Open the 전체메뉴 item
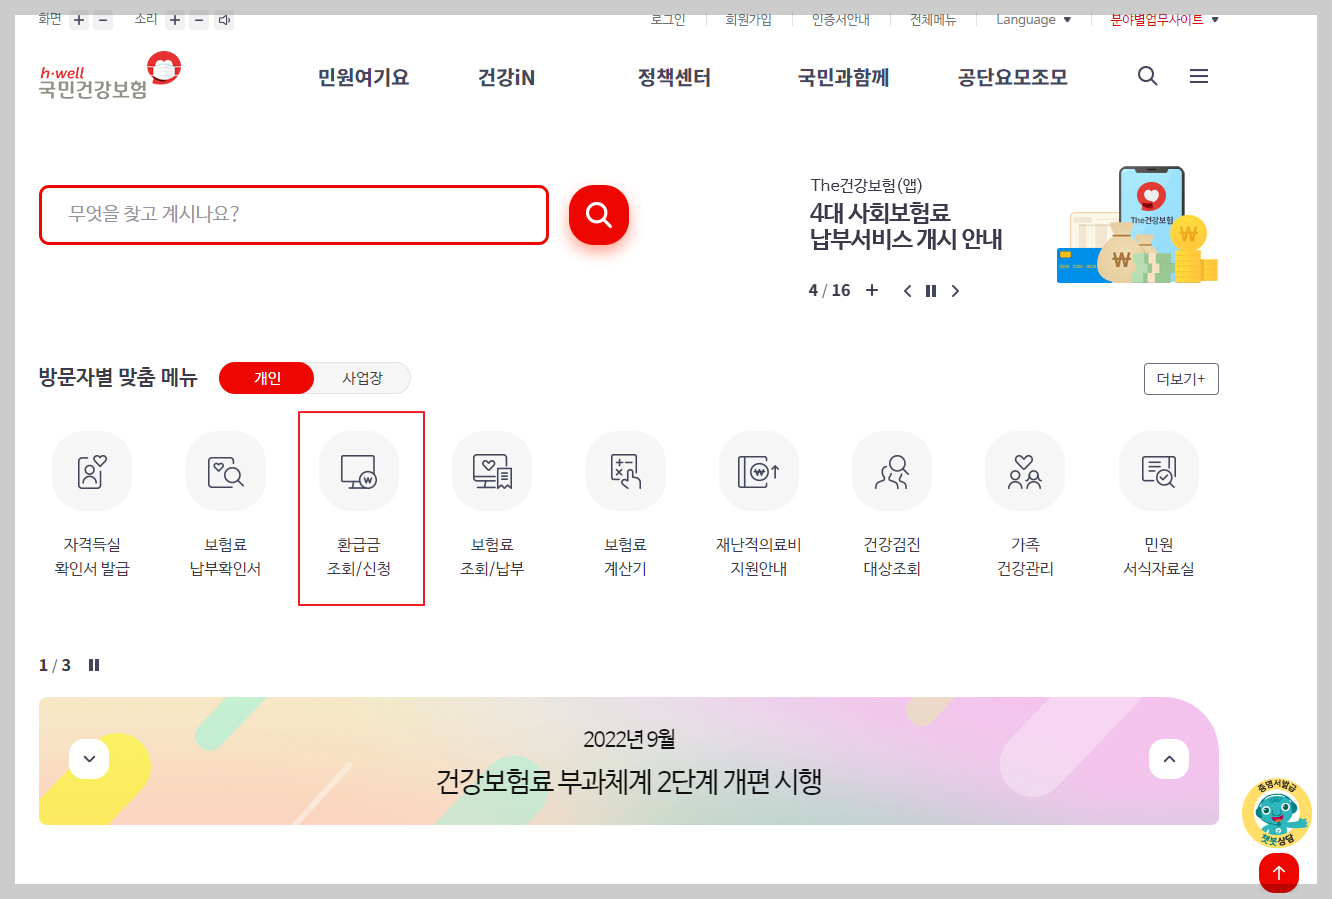 [932, 18]
